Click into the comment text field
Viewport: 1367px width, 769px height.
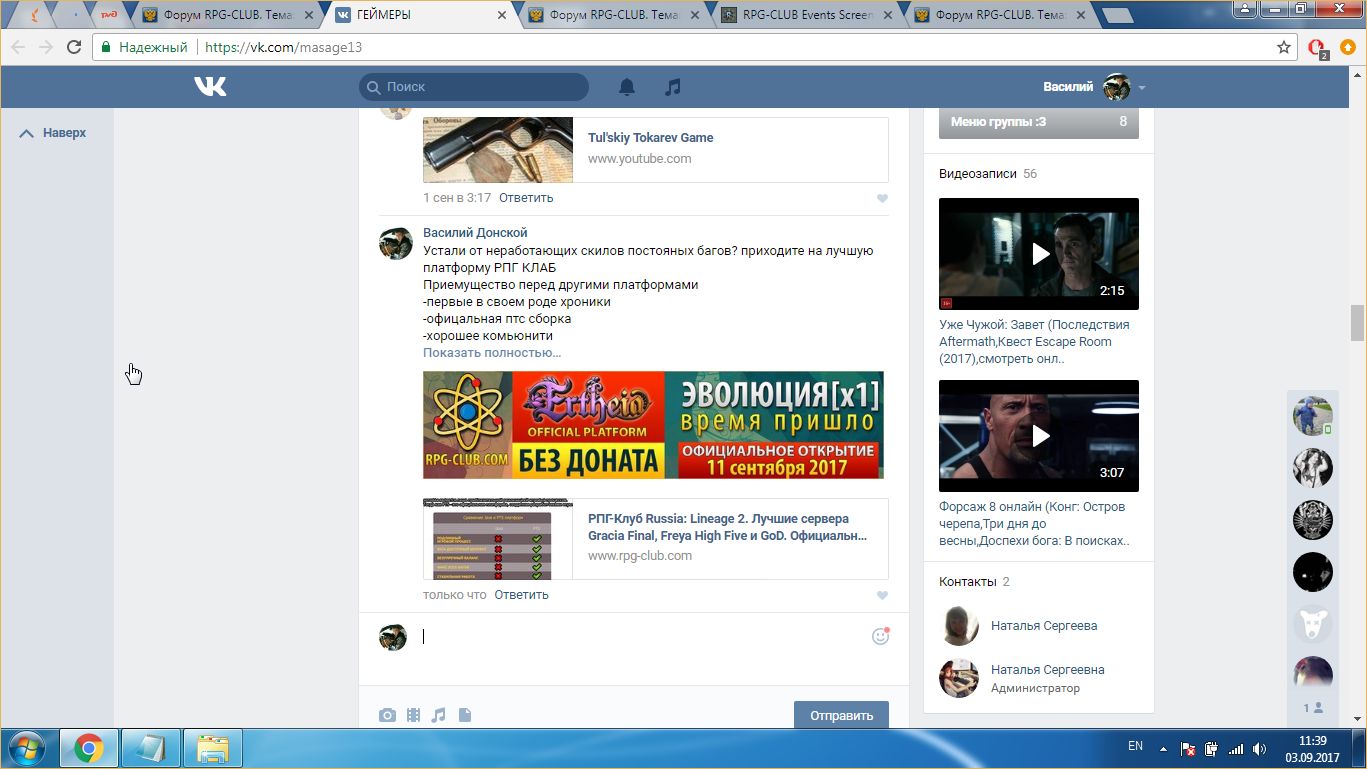[640, 636]
